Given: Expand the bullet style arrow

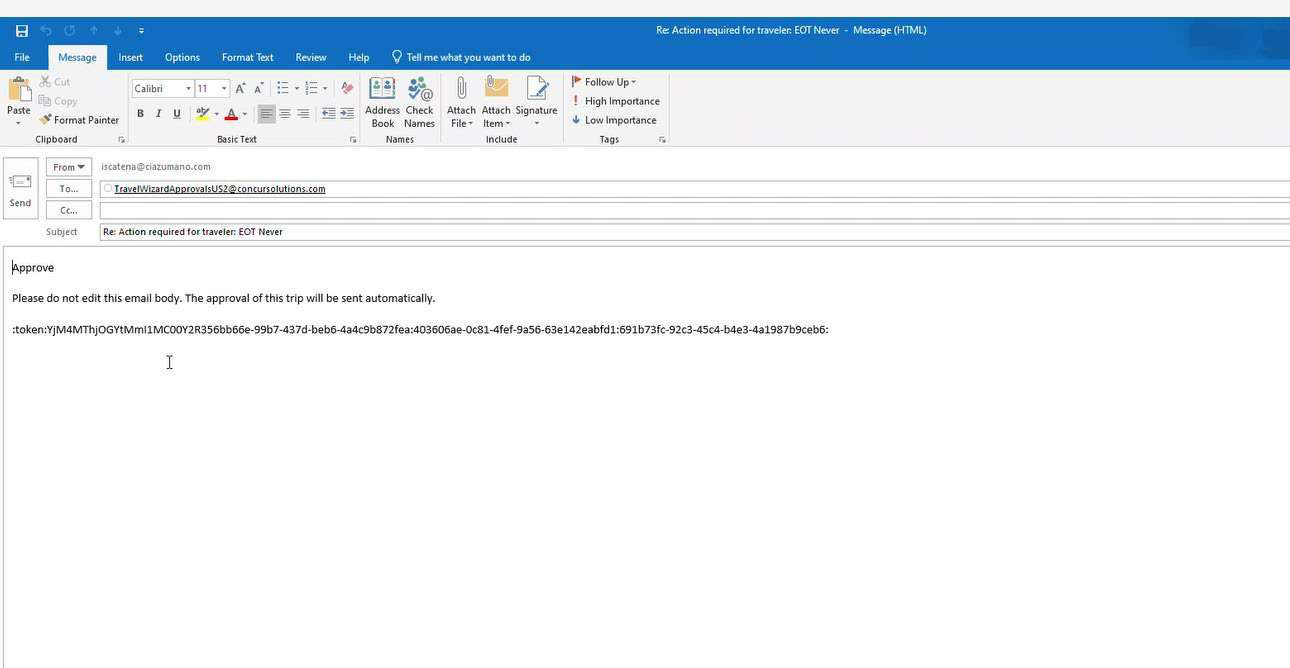Looking at the screenshot, I should coord(296,88).
